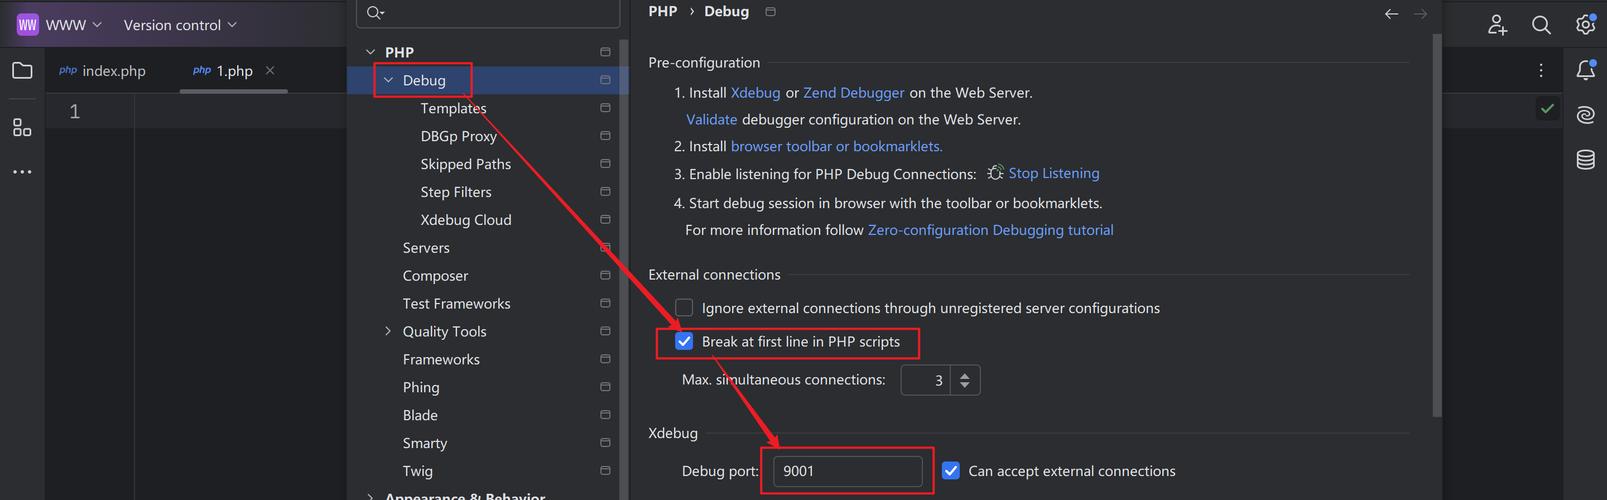The image size is (1607, 500).
Task: Click the PHP breadcrumb
Action: point(662,12)
